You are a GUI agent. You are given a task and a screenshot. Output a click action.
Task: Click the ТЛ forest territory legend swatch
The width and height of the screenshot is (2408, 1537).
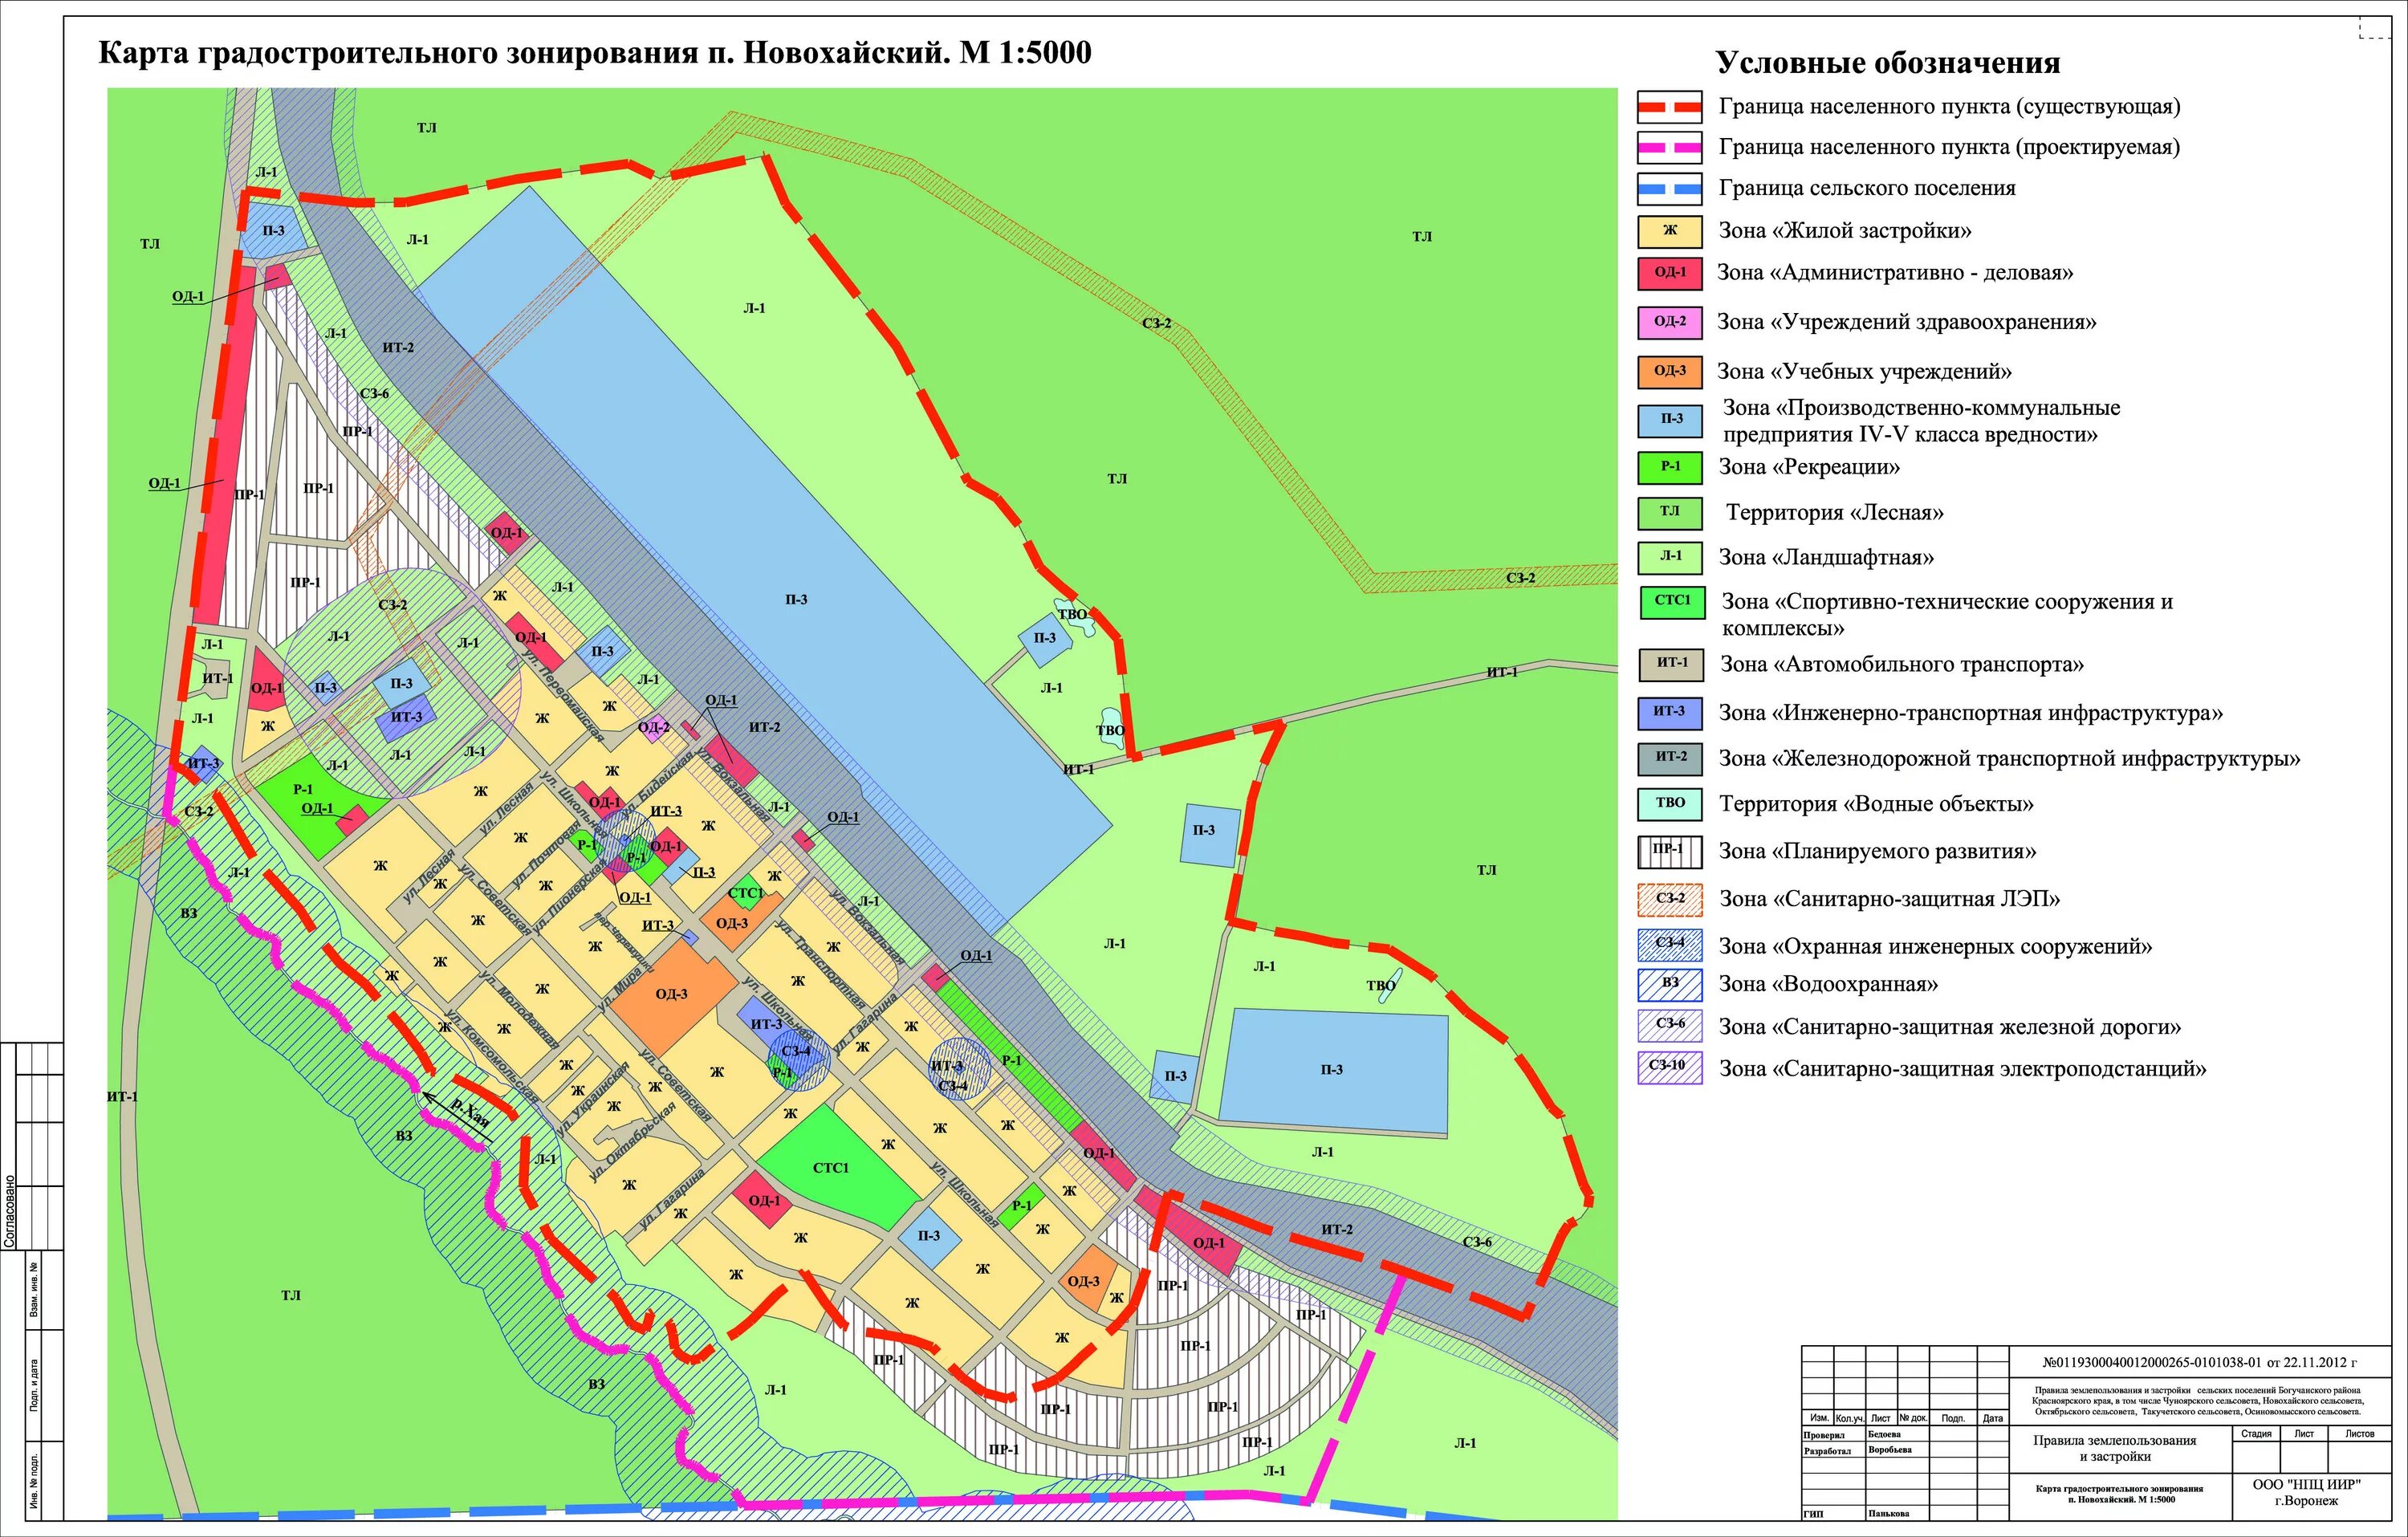pos(1669,512)
